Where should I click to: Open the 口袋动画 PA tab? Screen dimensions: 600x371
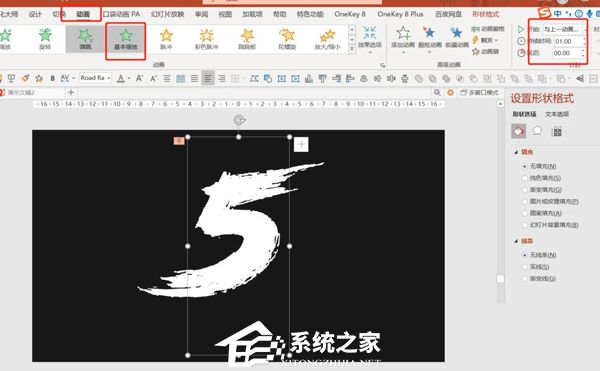pos(121,14)
